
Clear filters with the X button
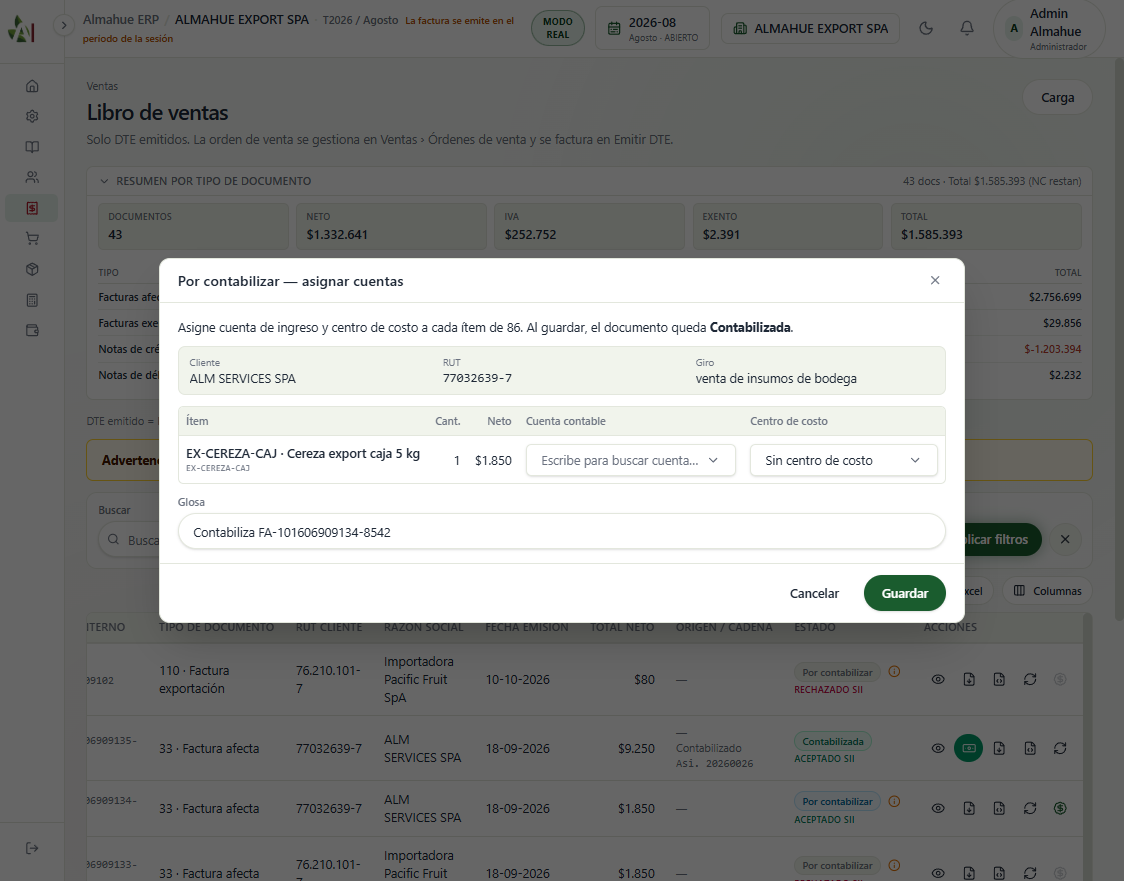tap(1065, 540)
